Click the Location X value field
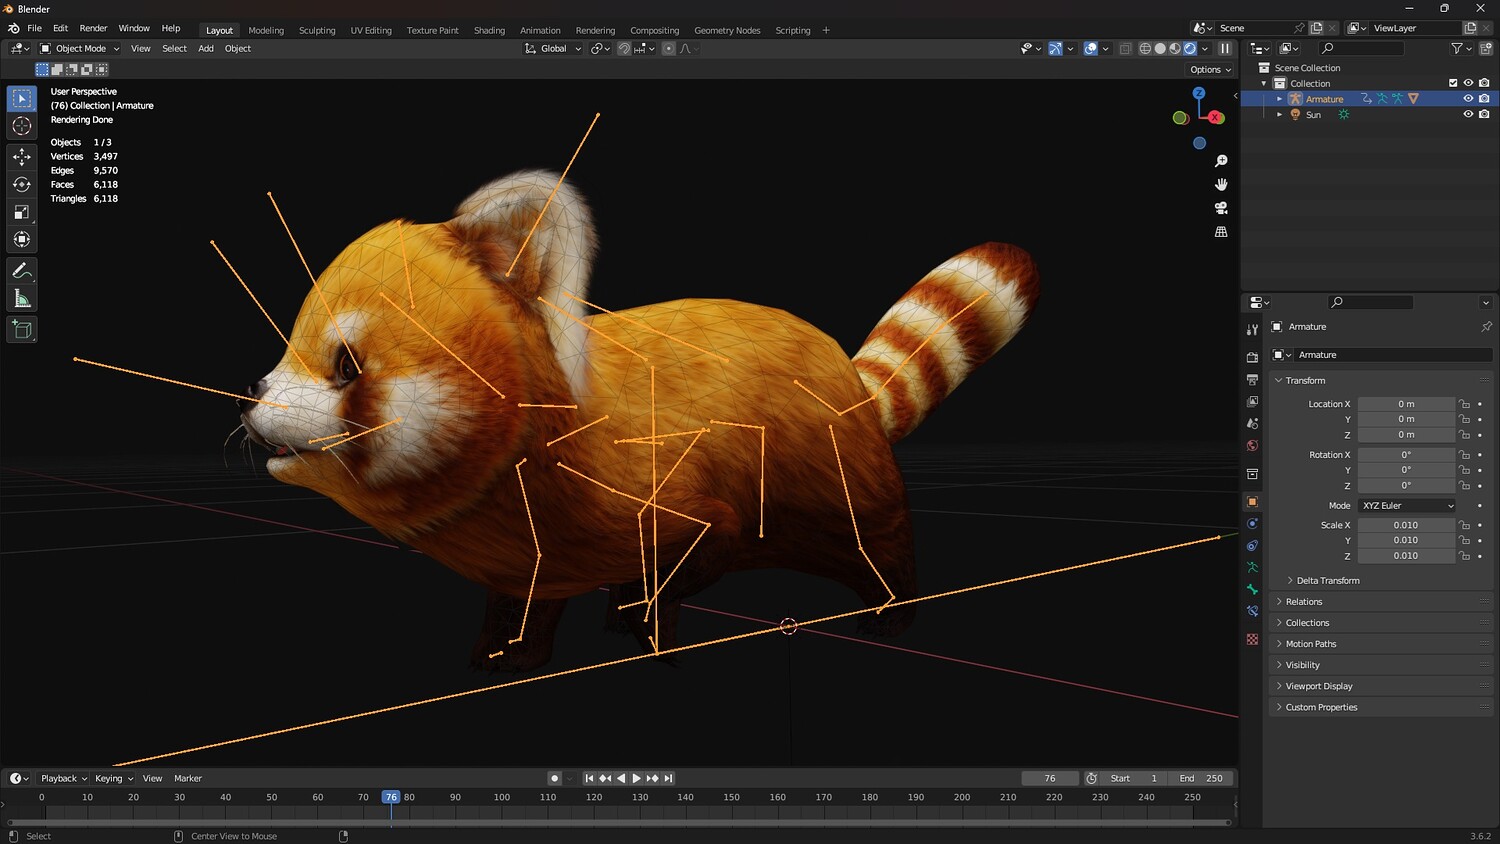The image size is (1500, 844). pyautogui.click(x=1406, y=404)
